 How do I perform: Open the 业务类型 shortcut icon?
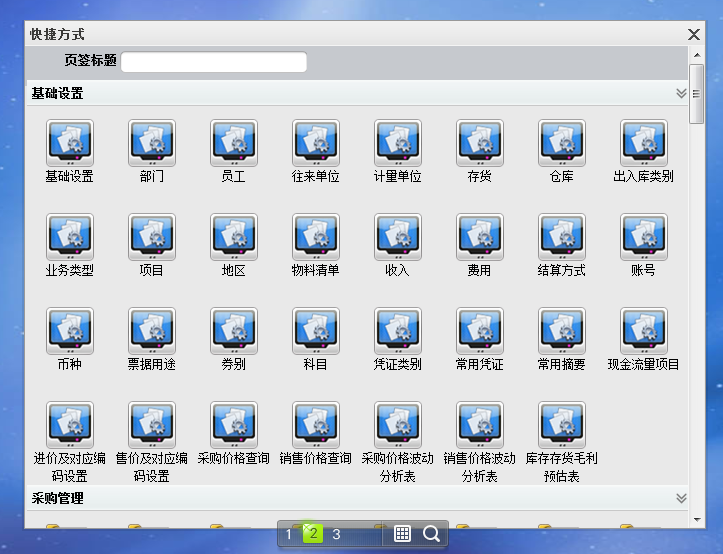70,237
